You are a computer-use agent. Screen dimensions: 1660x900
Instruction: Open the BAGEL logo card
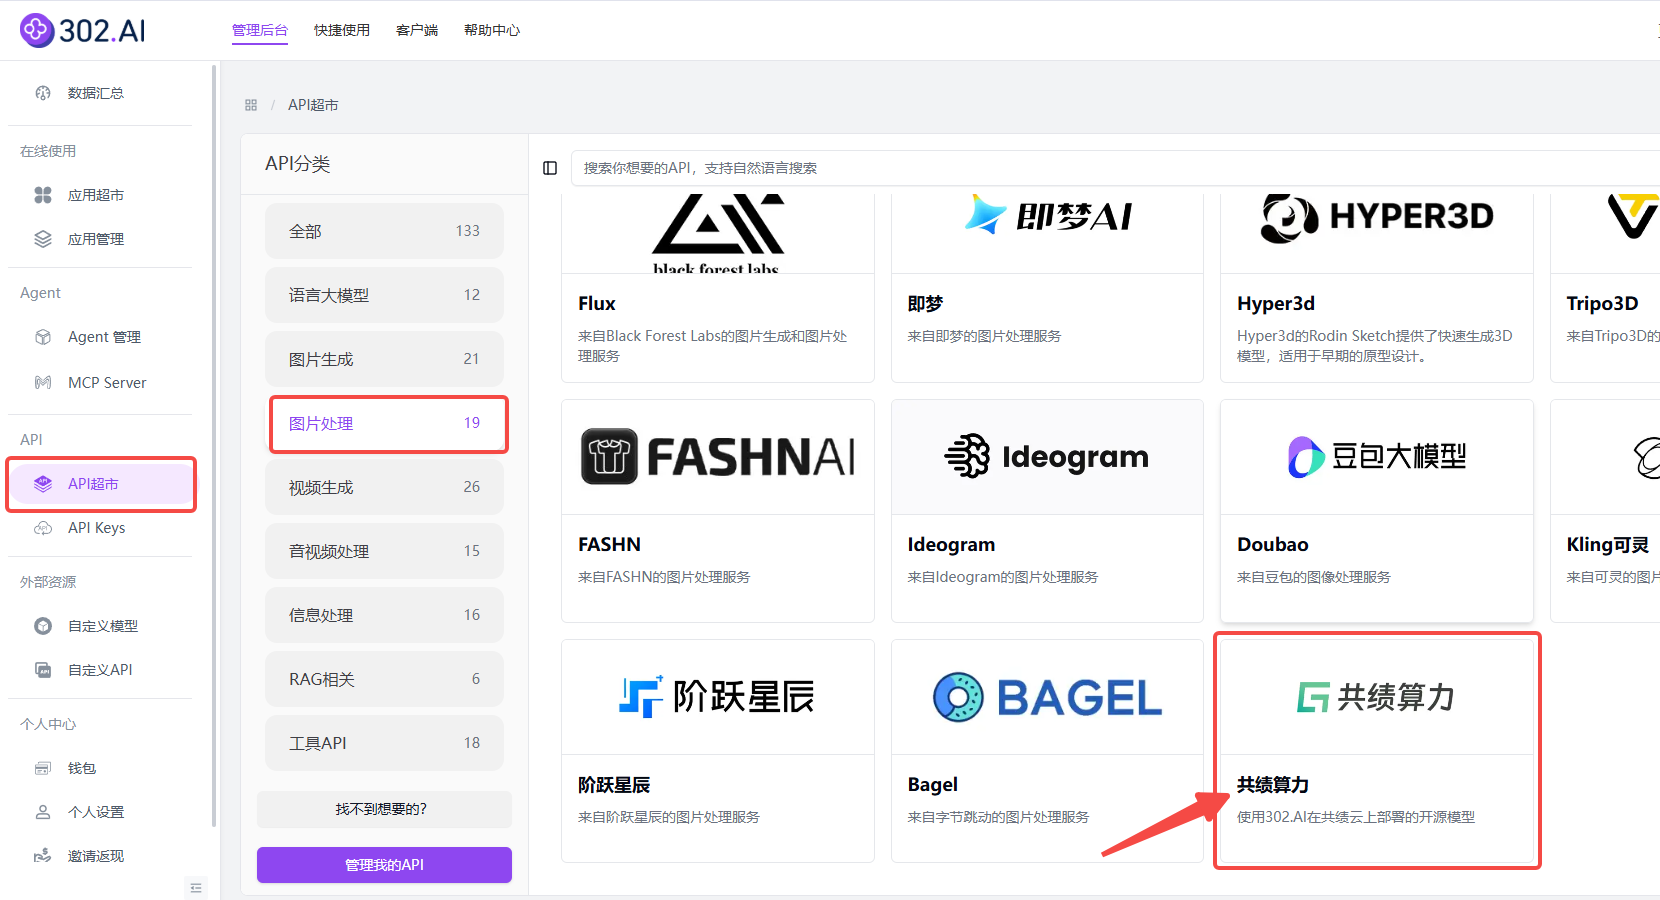tap(1047, 697)
